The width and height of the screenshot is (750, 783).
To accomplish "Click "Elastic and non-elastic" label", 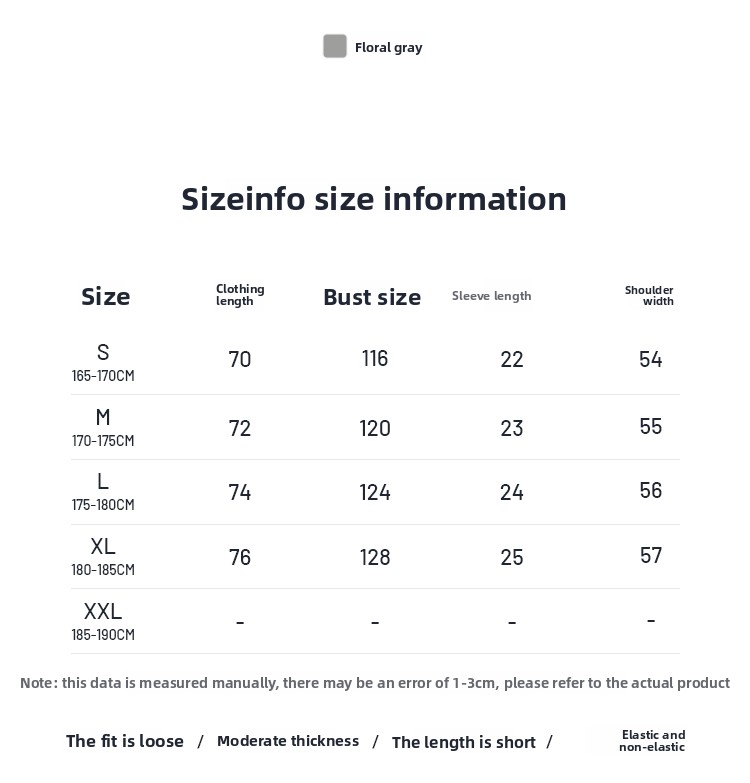I will [x=653, y=741].
